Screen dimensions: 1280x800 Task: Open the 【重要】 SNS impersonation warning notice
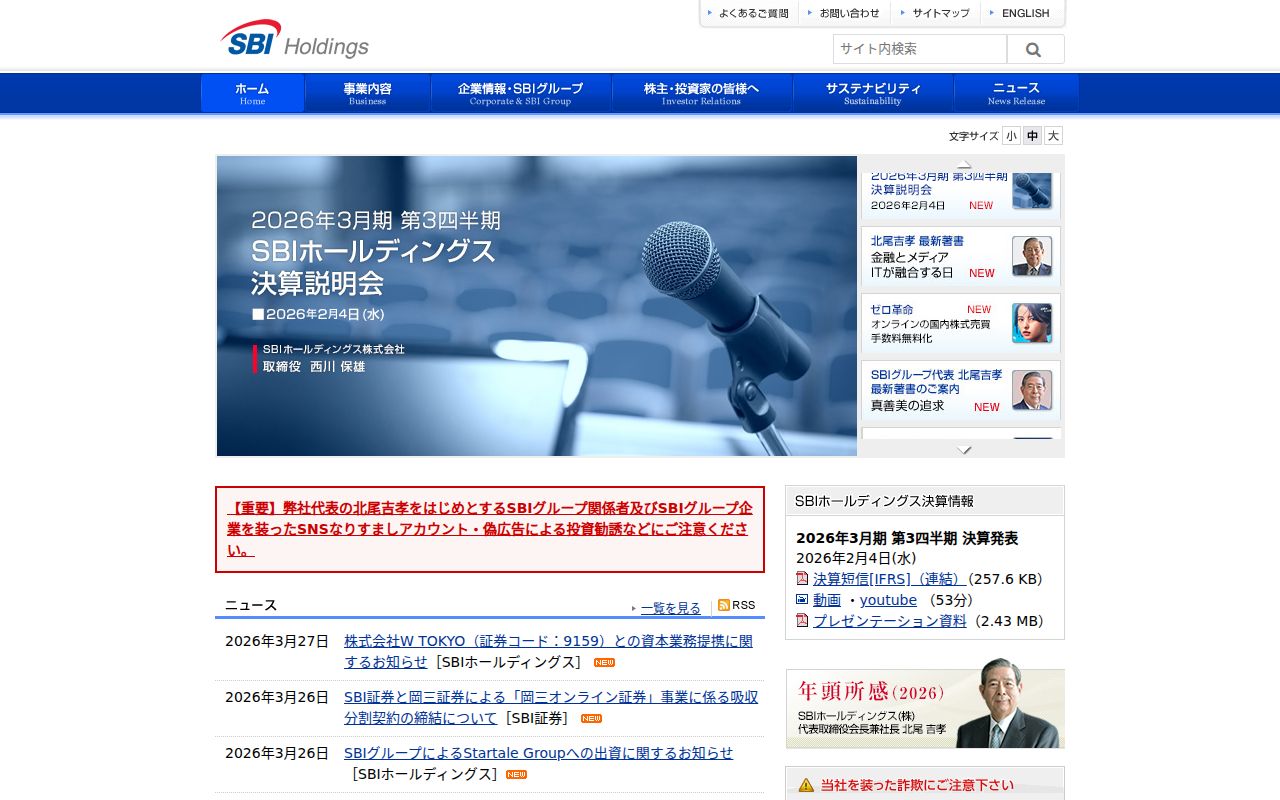(x=490, y=529)
